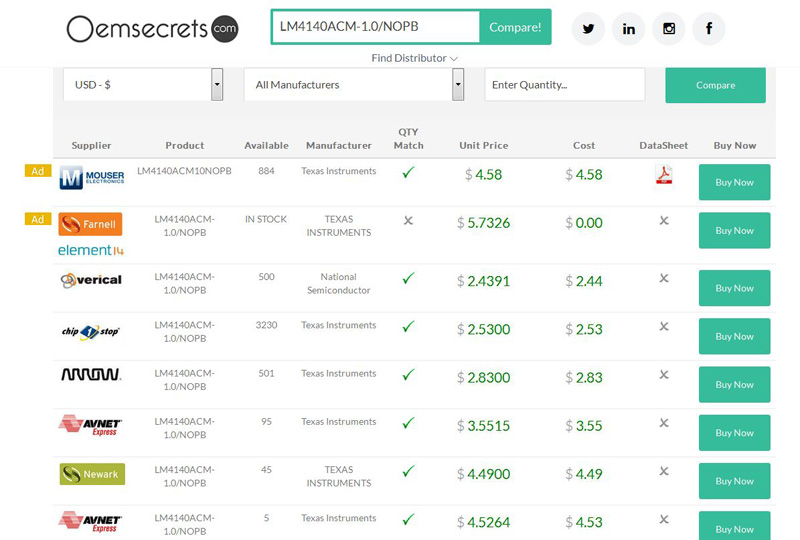Screen dimensions: 800x540
Task: Click the $2.5300 unit price
Action: click(x=483, y=329)
